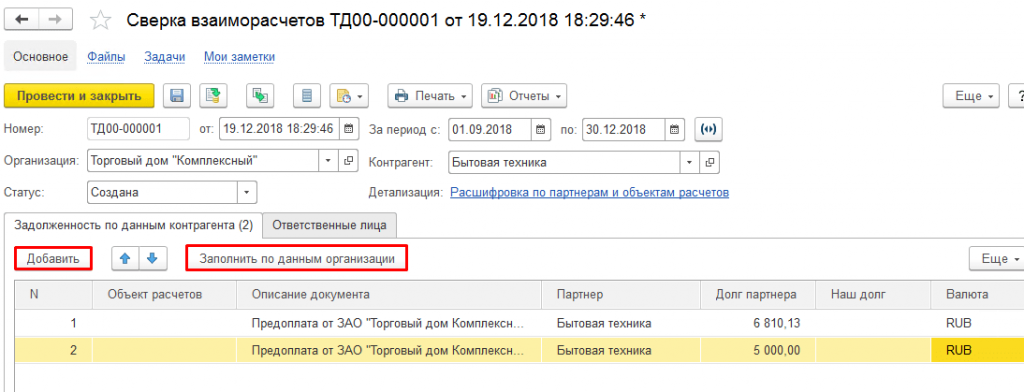1024x392 pixels.
Task: Go back with the left arrow button
Action: [22, 20]
